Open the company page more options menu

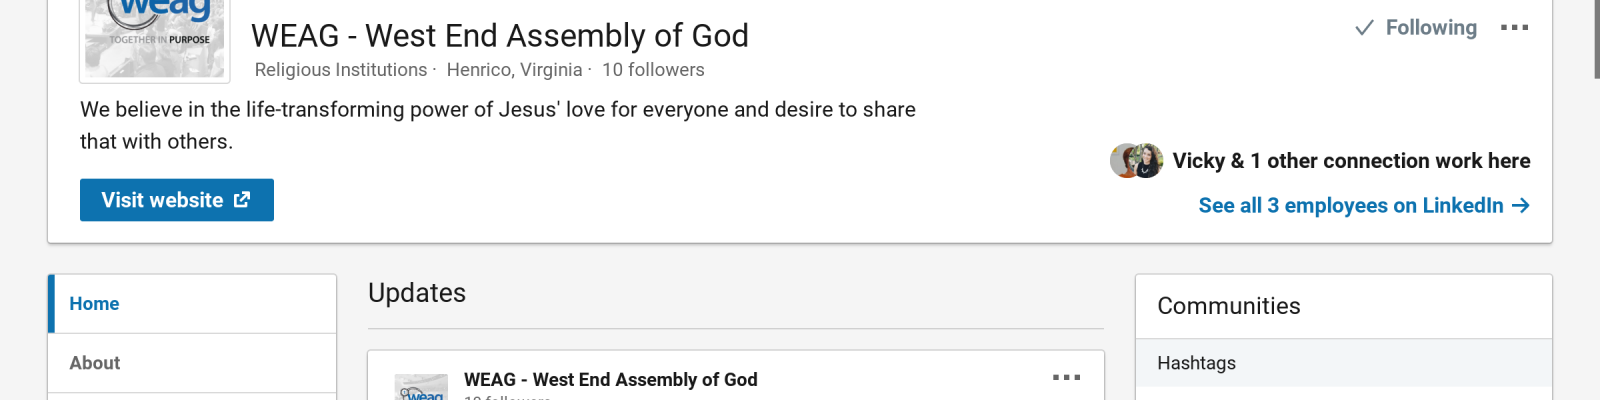[1514, 28]
